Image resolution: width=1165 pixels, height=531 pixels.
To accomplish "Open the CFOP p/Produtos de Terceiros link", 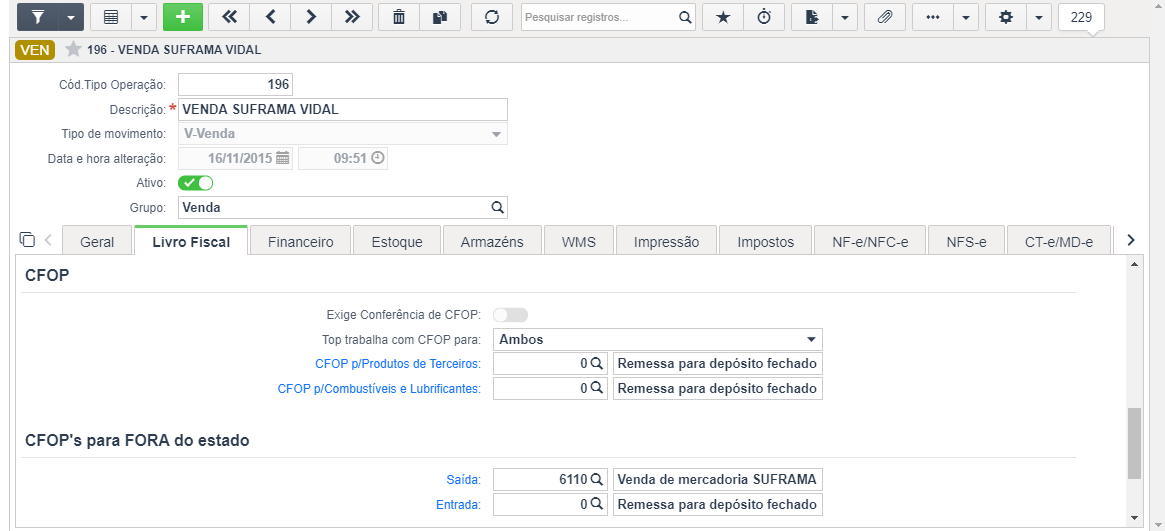I will (397, 364).
